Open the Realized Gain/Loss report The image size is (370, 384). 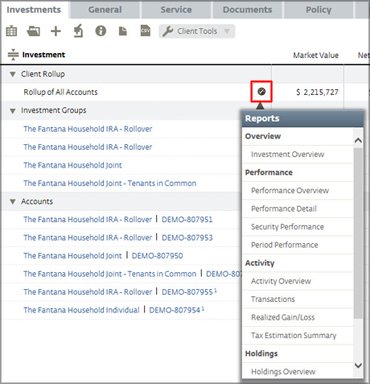[x=283, y=317]
